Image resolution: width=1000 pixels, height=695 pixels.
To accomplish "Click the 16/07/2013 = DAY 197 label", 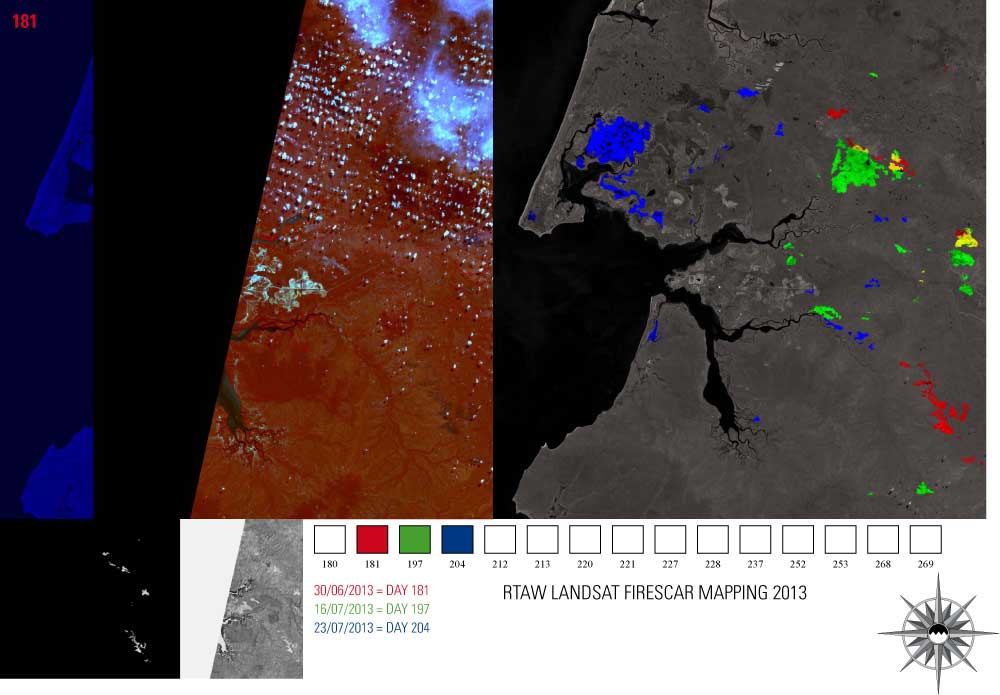I will (370, 609).
